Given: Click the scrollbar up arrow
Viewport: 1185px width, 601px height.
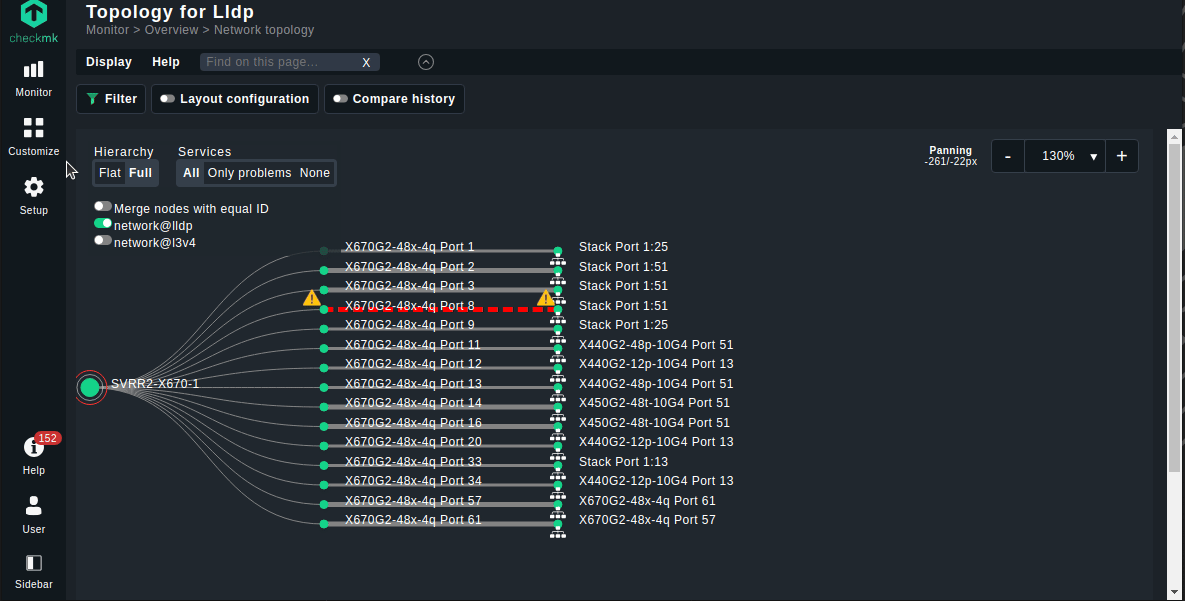Looking at the screenshot, I should [x=1174, y=136].
